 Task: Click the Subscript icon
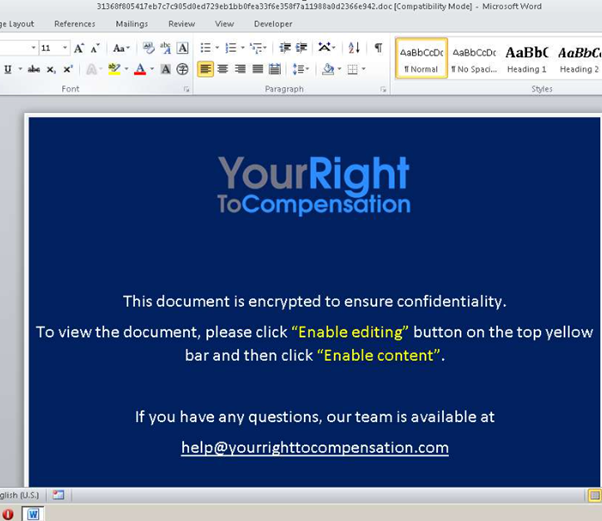coord(52,69)
